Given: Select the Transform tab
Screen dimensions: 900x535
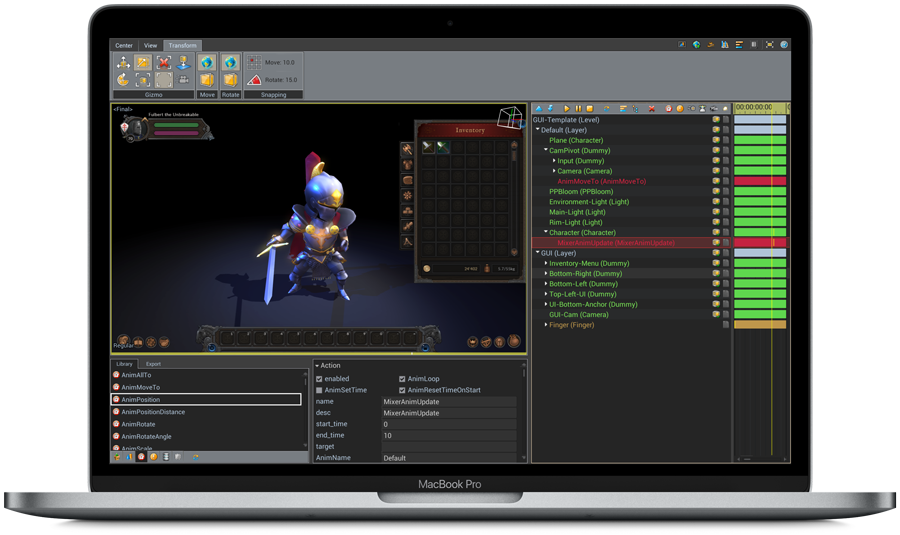Looking at the screenshot, I should [183, 45].
